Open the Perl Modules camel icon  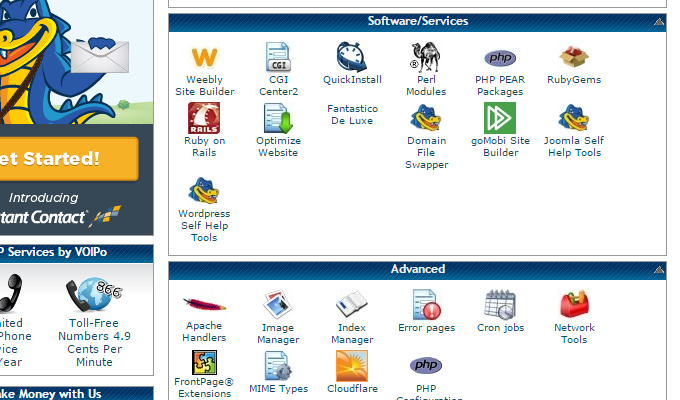425,57
